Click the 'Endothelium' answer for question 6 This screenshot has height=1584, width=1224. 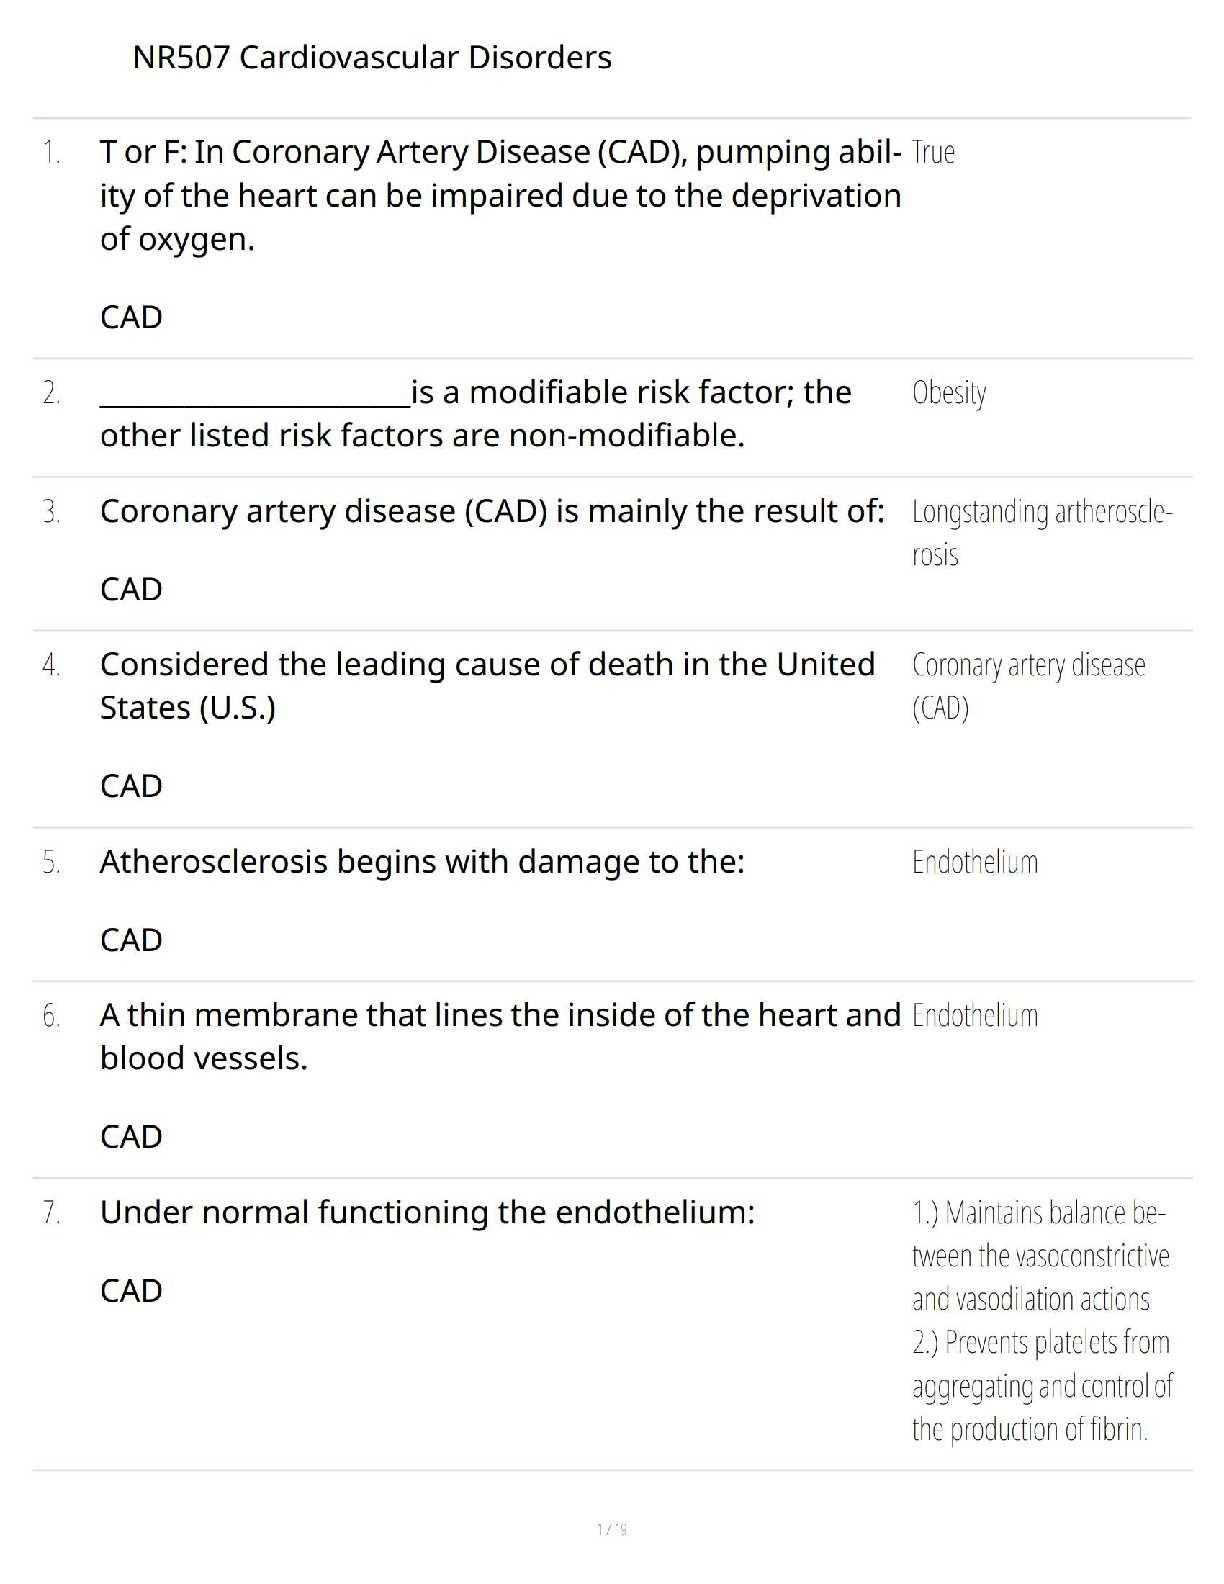tap(974, 1016)
